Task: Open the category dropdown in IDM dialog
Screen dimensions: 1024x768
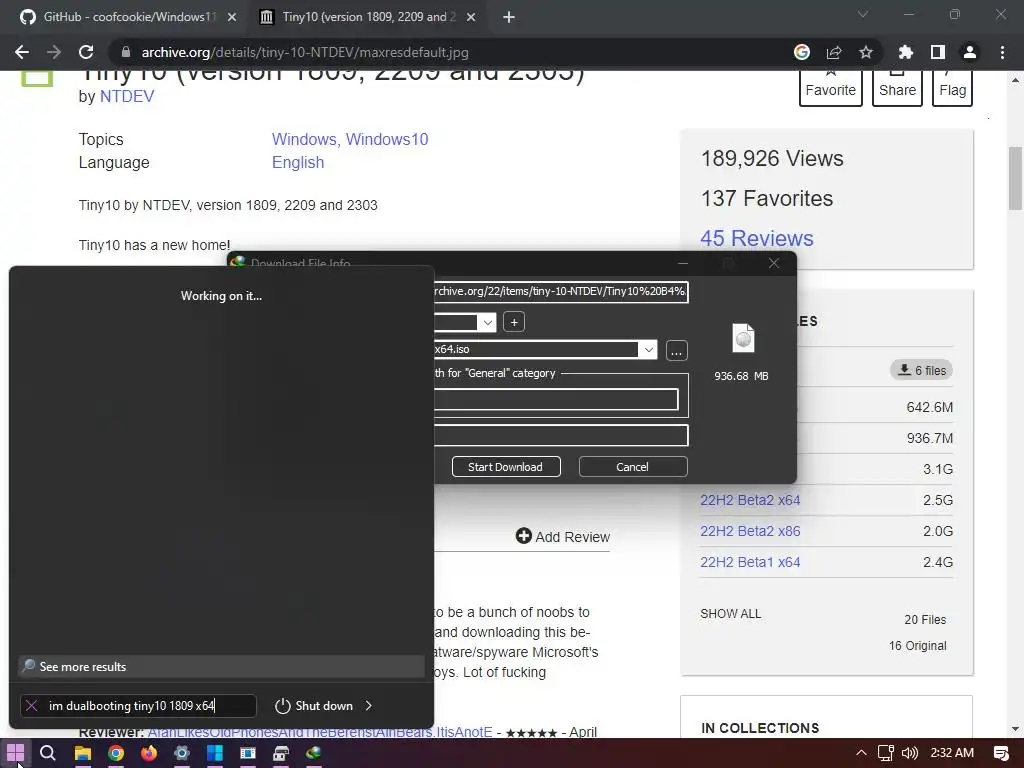Action: (487, 322)
